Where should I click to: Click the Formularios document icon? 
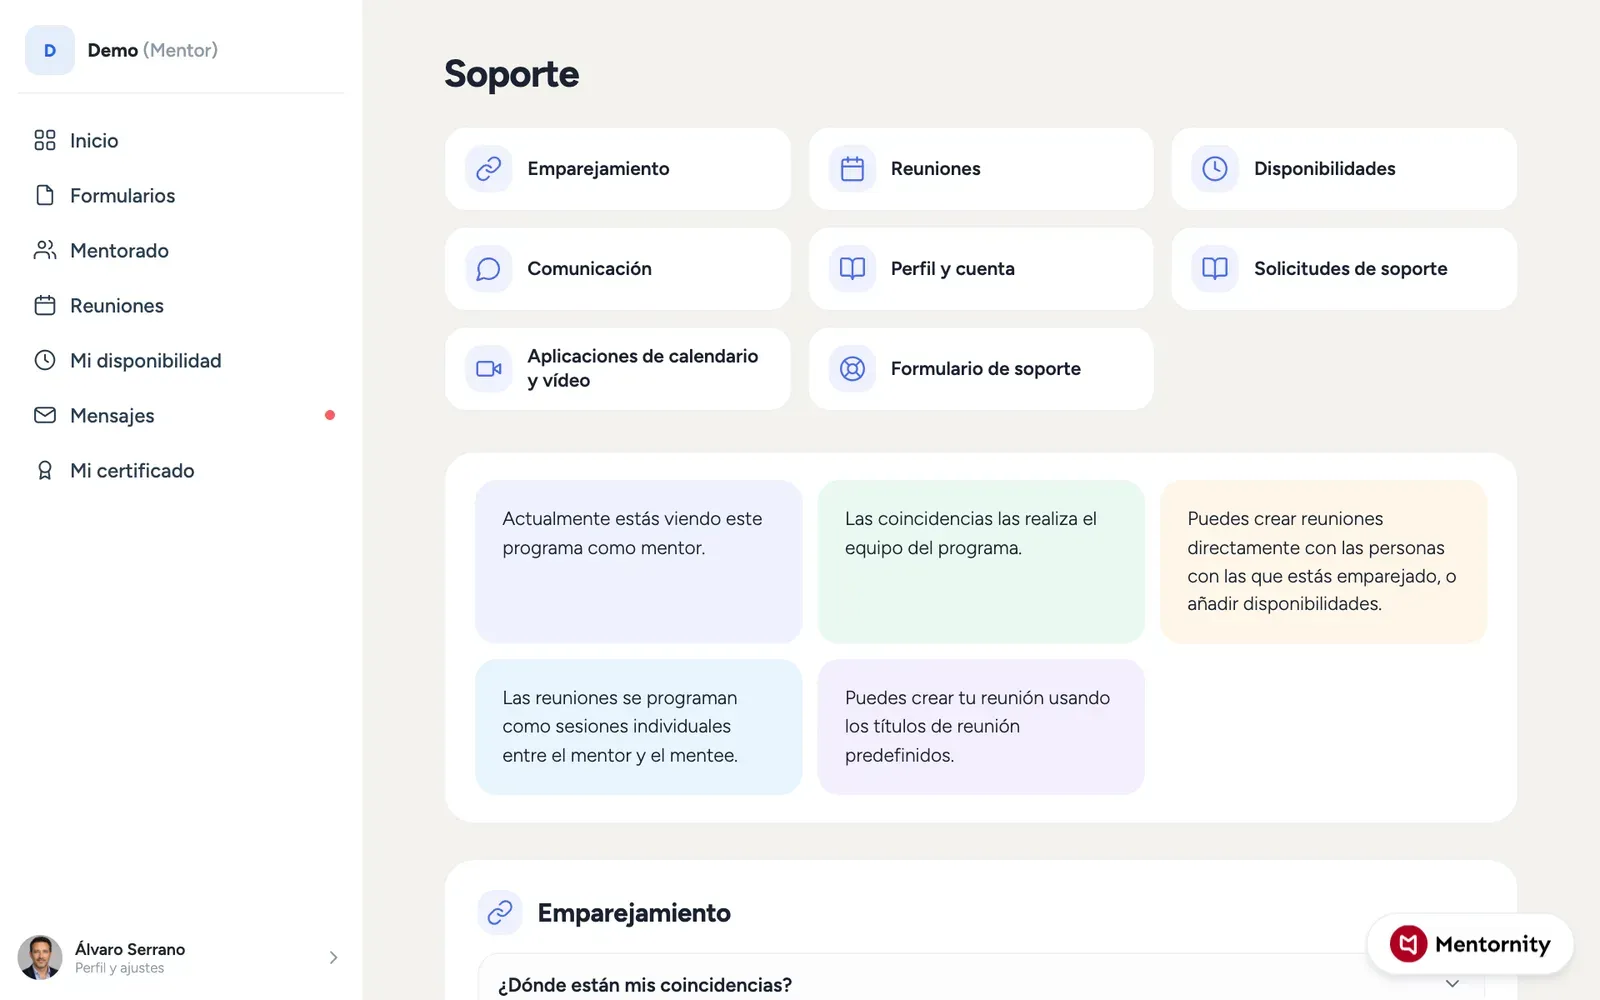pyautogui.click(x=45, y=195)
